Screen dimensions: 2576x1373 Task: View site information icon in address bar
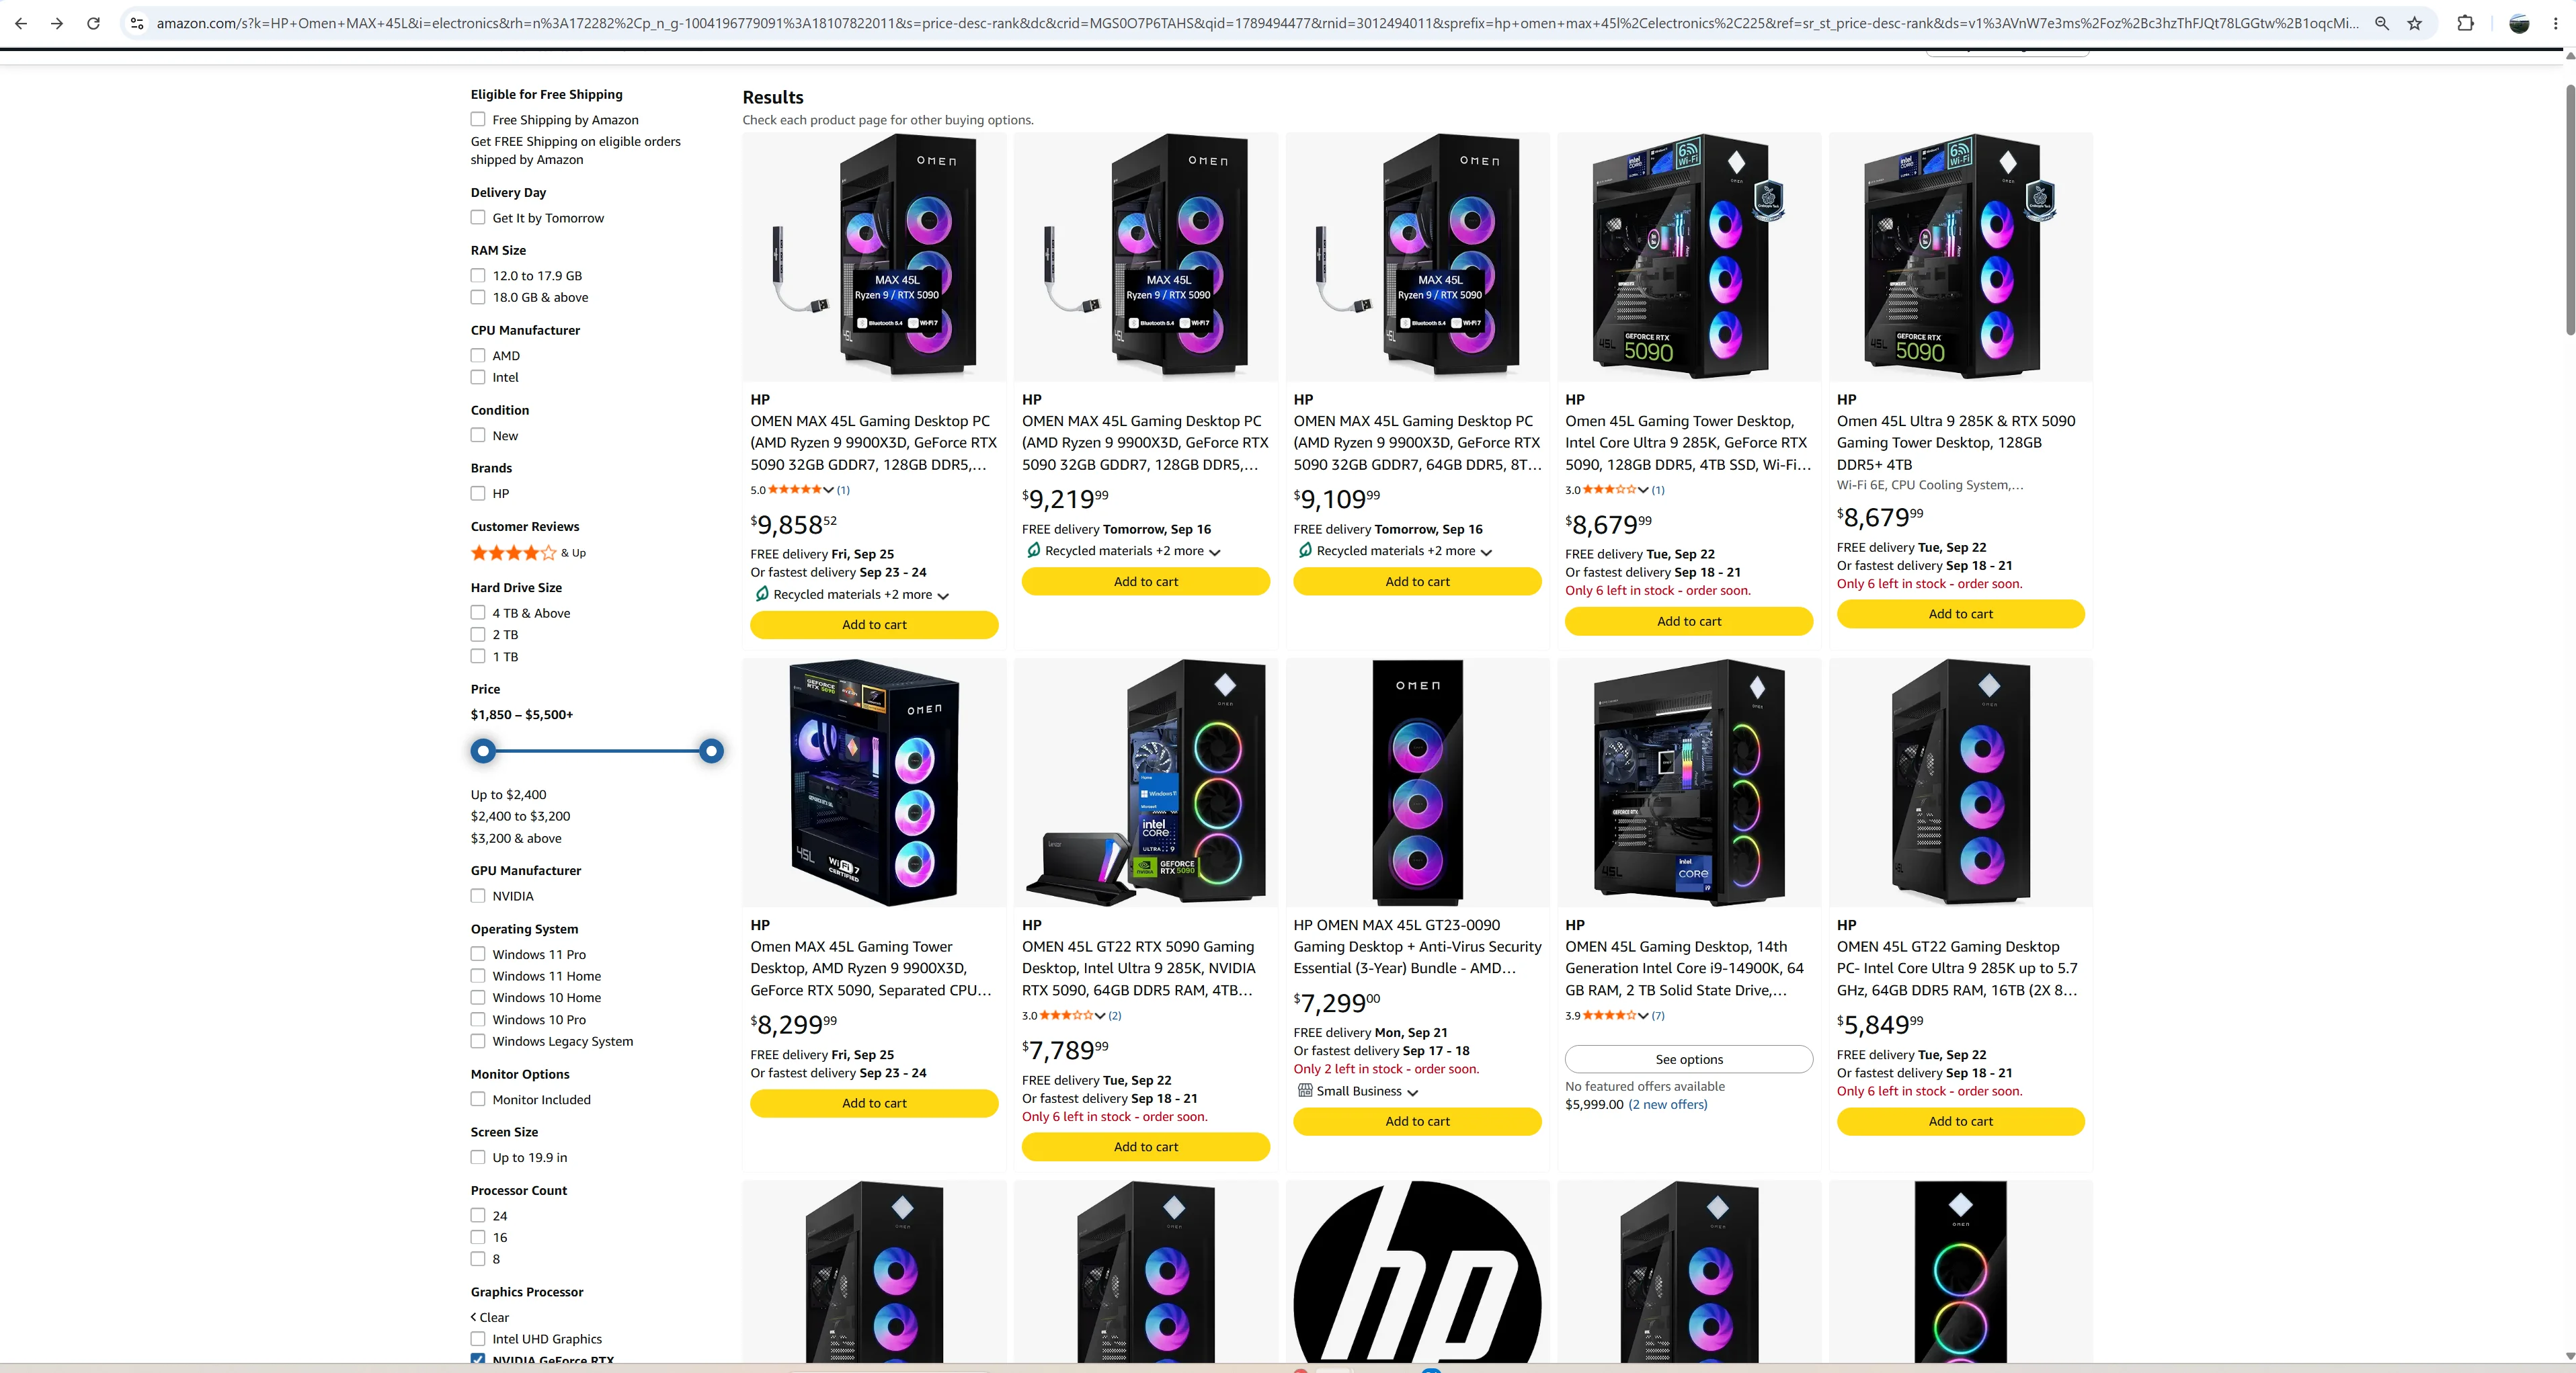[137, 23]
